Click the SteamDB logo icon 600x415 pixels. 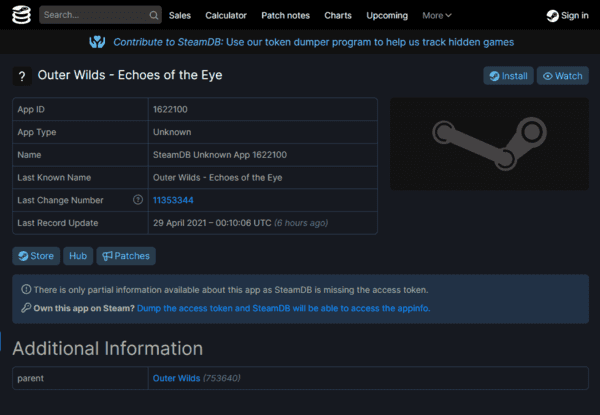21,15
